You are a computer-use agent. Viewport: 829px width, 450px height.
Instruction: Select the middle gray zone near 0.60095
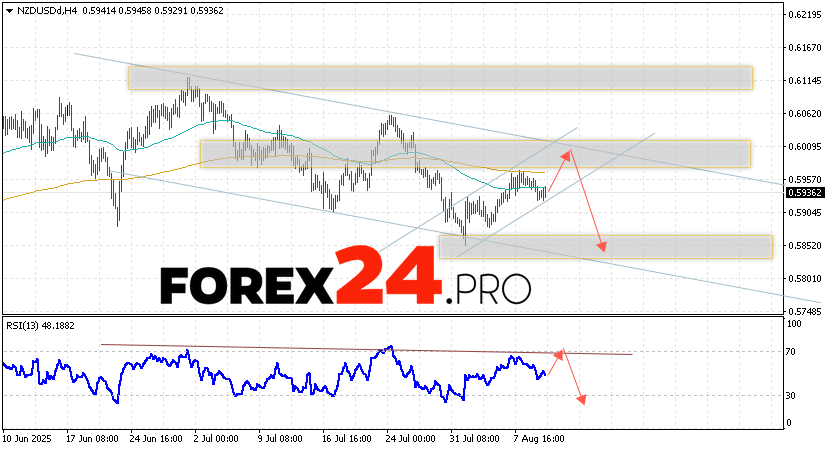[x=474, y=153]
